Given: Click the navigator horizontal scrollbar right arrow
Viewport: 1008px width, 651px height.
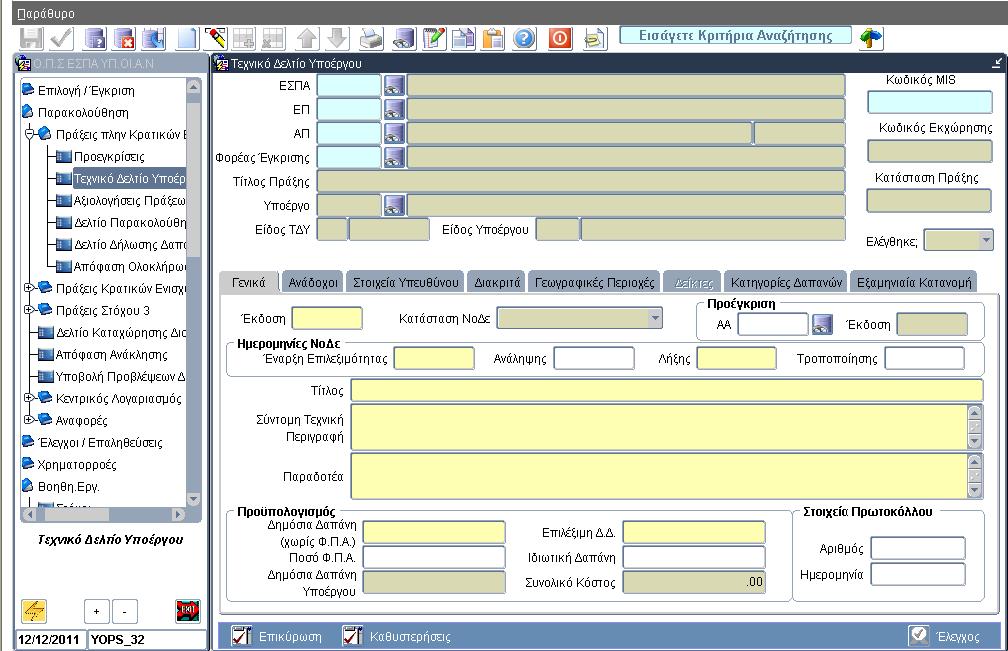Looking at the screenshot, I should 179,514.
